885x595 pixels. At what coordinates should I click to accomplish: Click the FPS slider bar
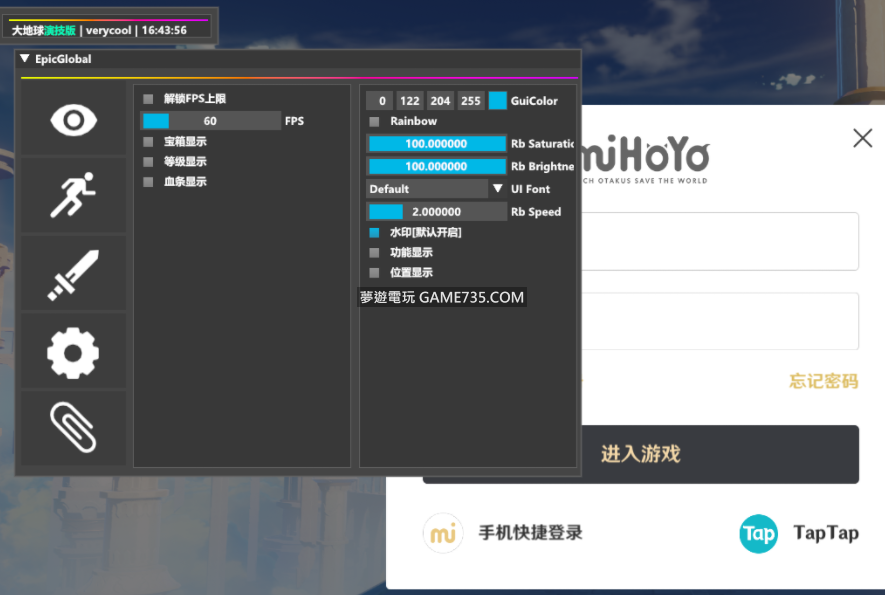(x=211, y=121)
